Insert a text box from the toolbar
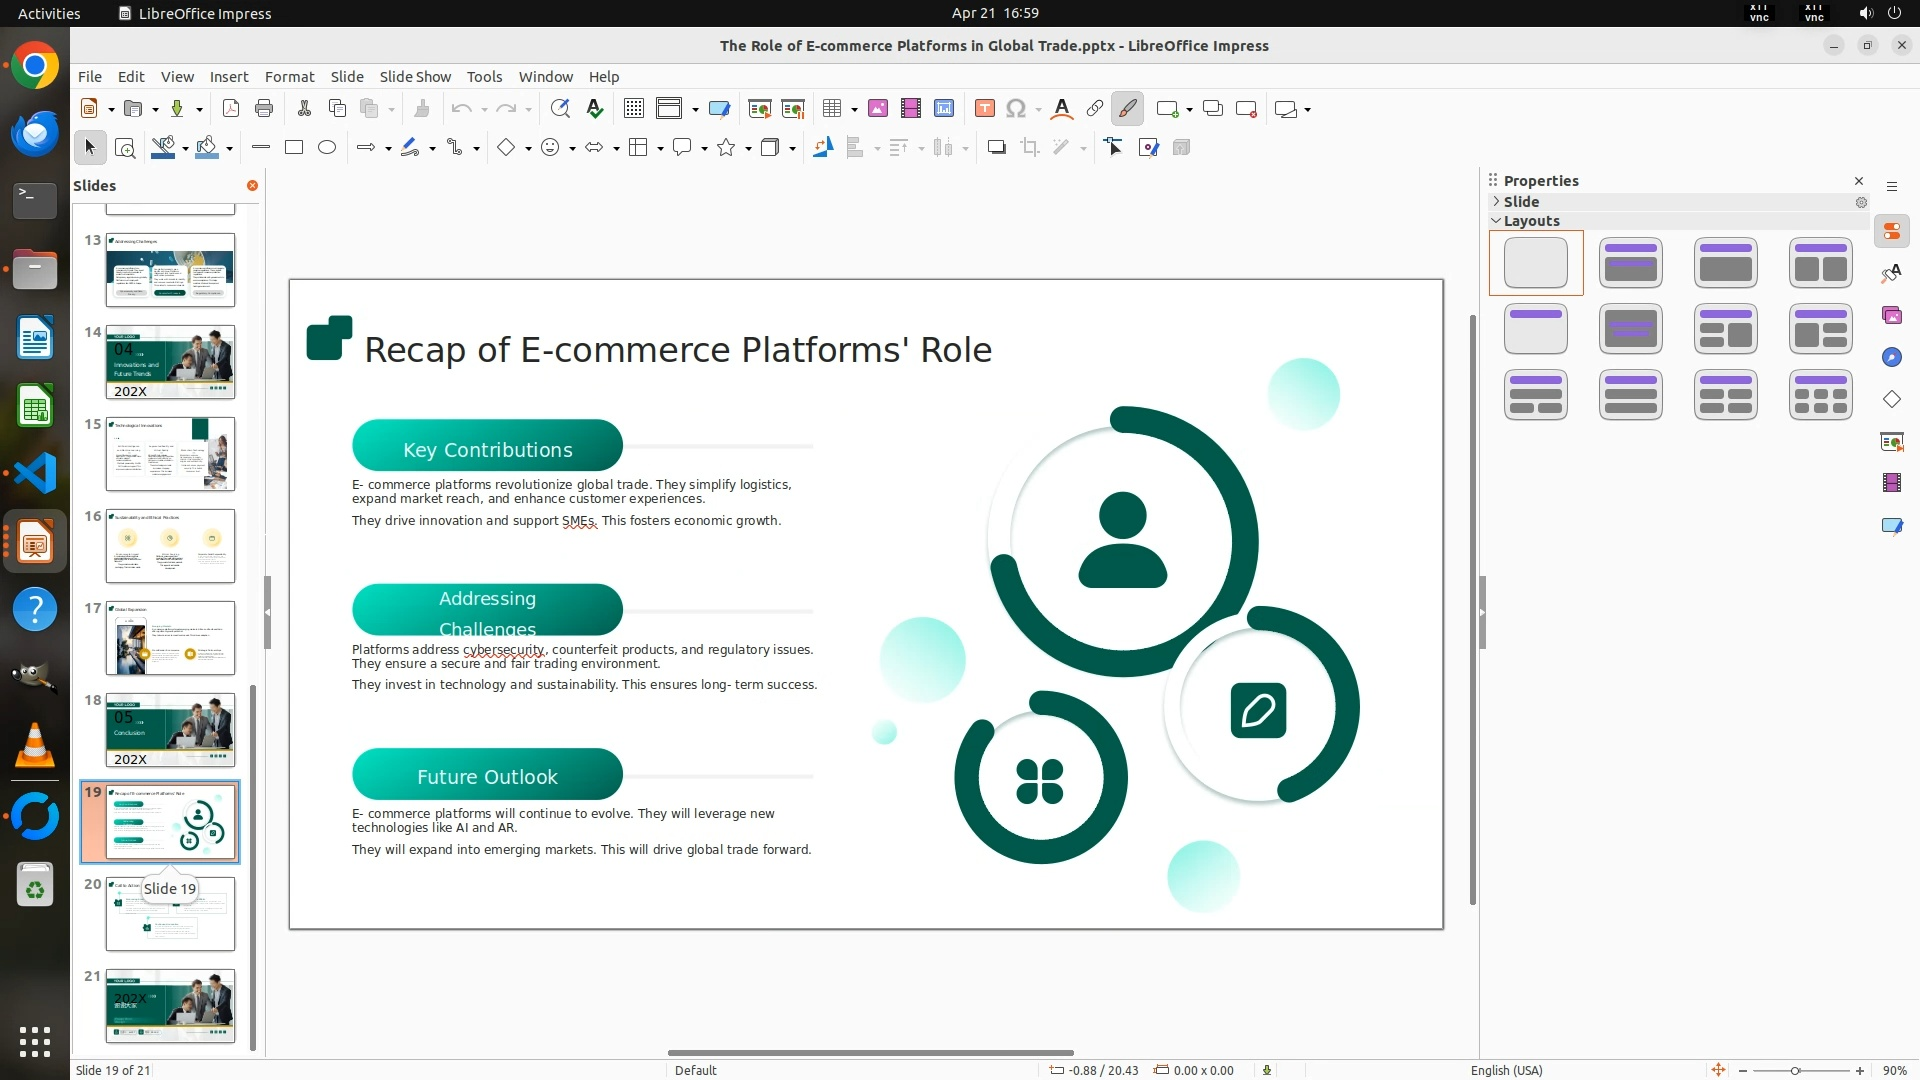The width and height of the screenshot is (1920, 1080). pyautogui.click(x=984, y=109)
